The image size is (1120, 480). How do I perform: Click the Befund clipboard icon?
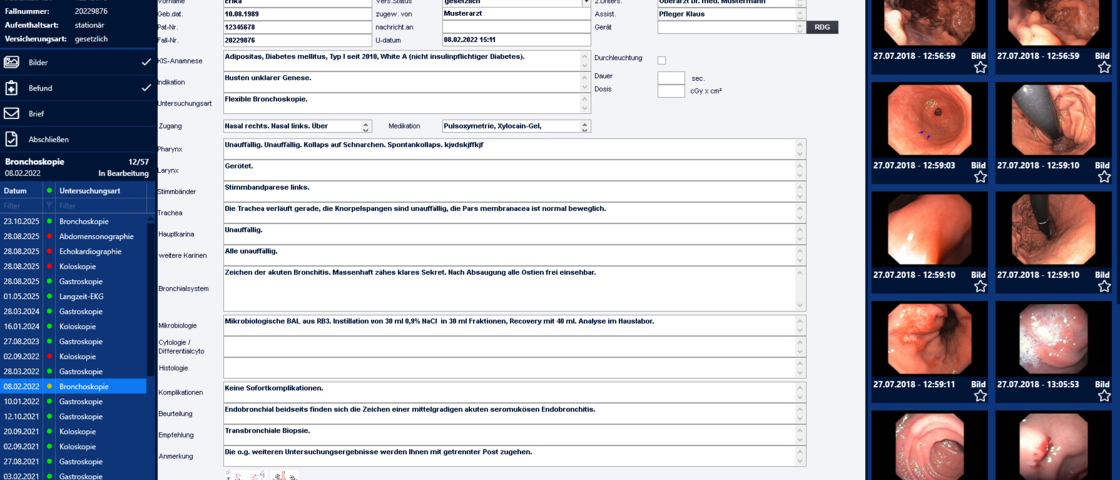[x=12, y=88]
